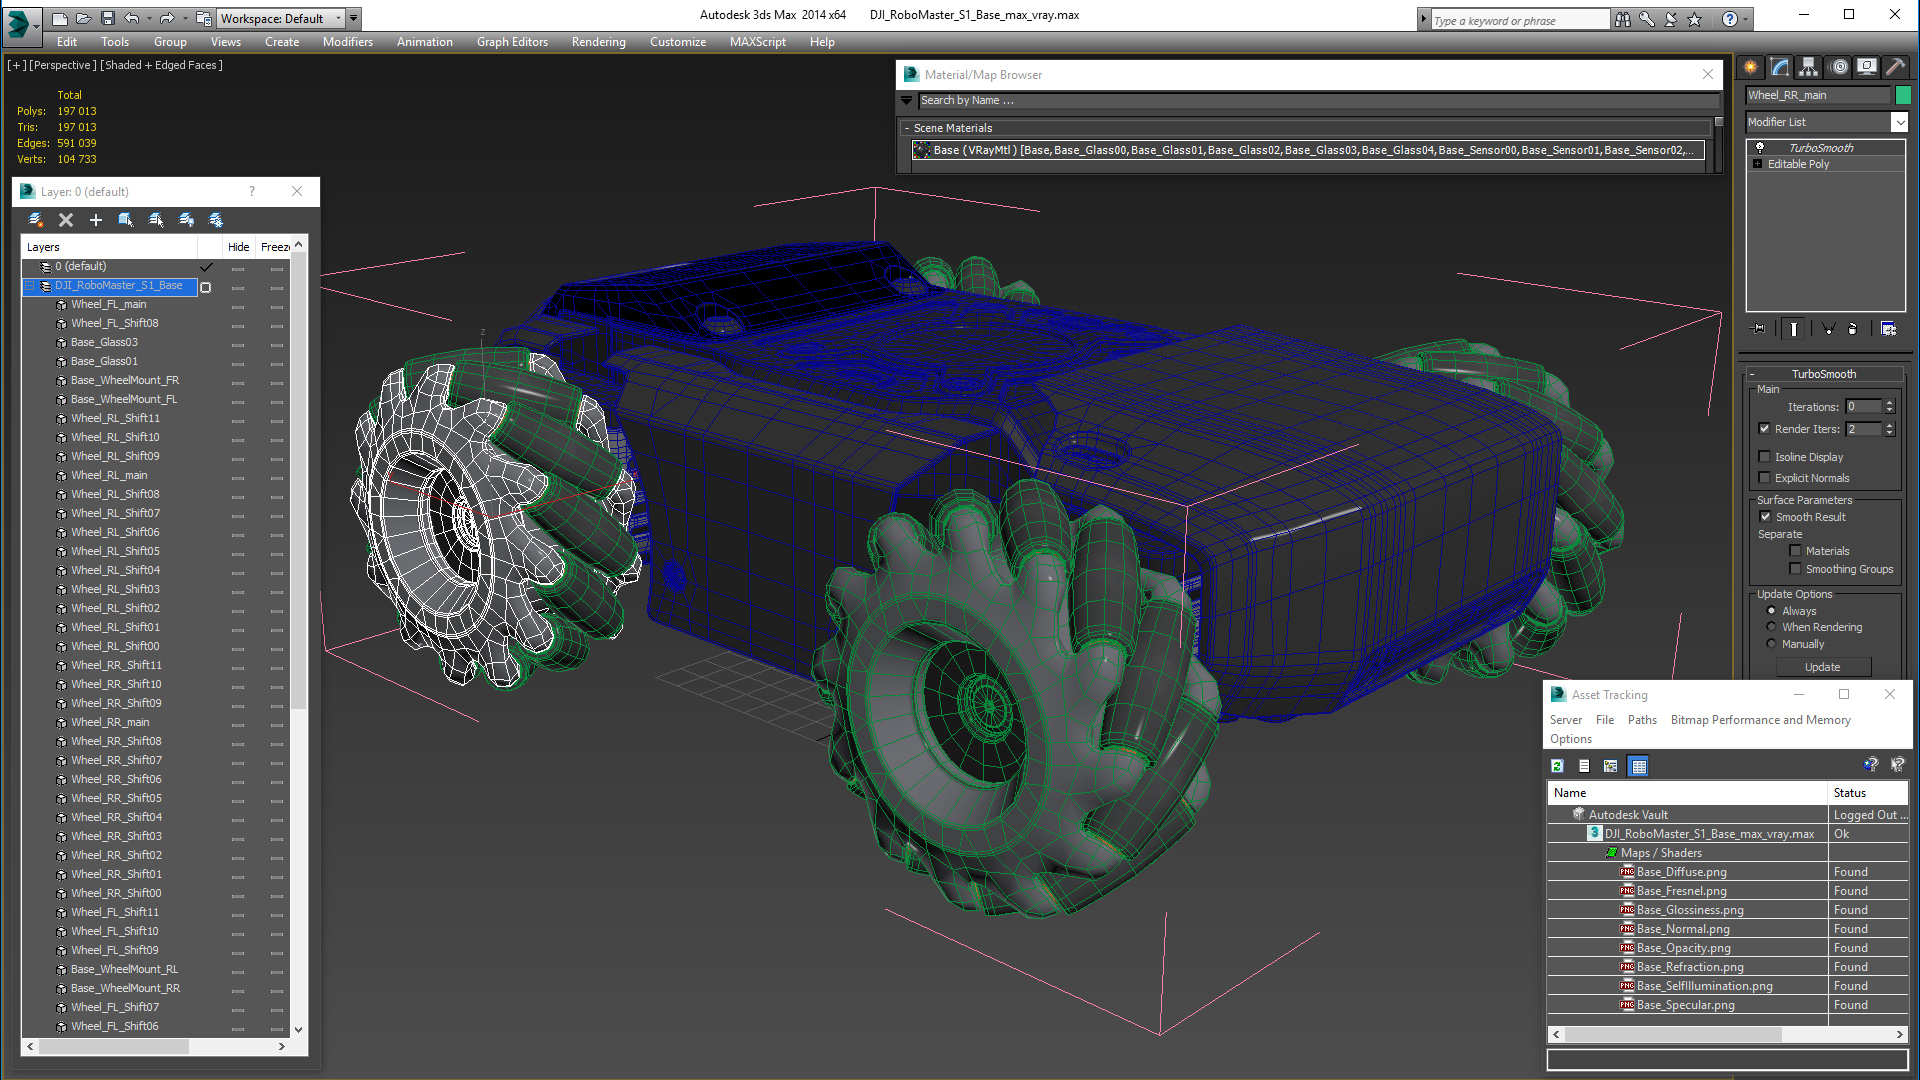Switch to Utilities hammer panel tab
This screenshot has width=1920, height=1080.
pos(1895,67)
